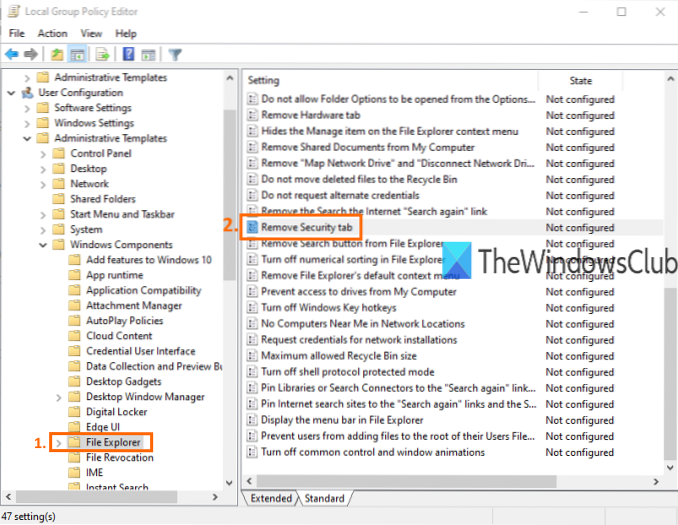Click the Export List toolbar icon
This screenshot has height=525, width=678.
(x=101, y=54)
